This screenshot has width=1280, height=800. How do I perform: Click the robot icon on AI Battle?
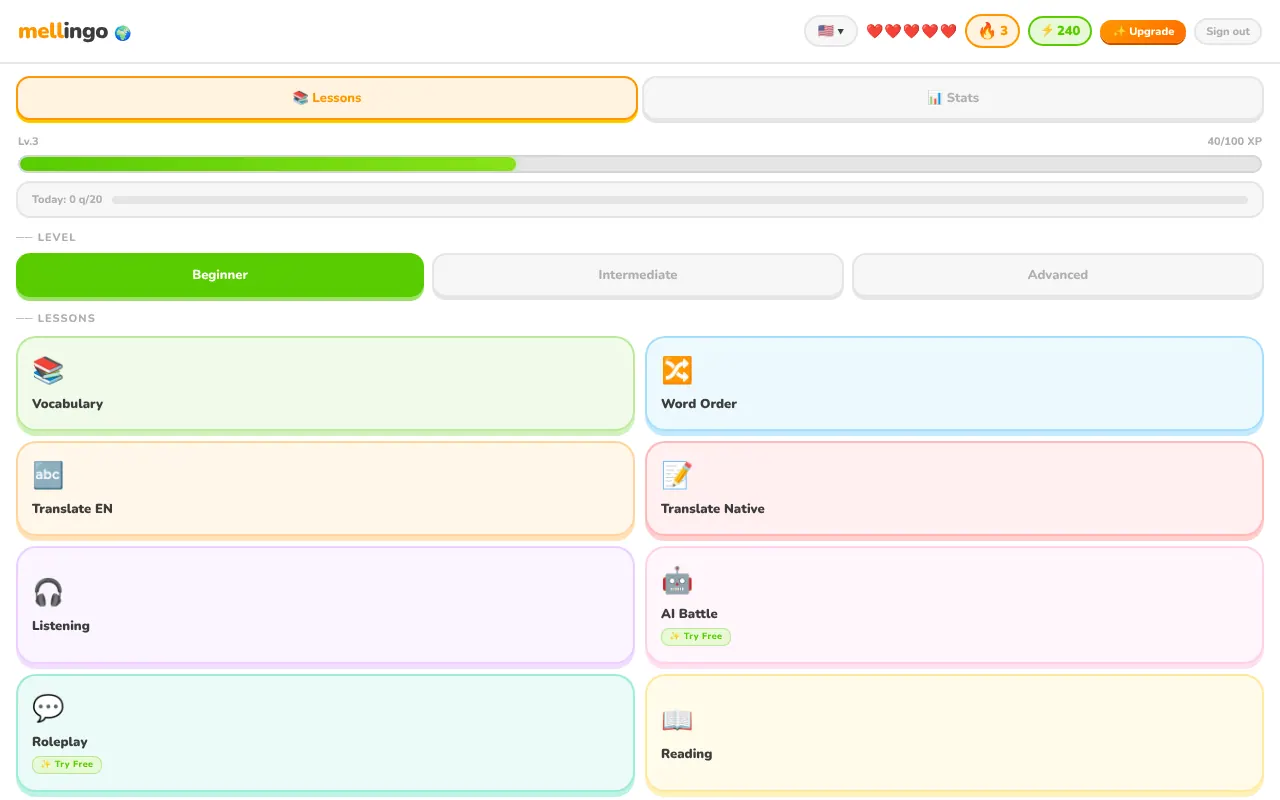(x=677, y=580)
